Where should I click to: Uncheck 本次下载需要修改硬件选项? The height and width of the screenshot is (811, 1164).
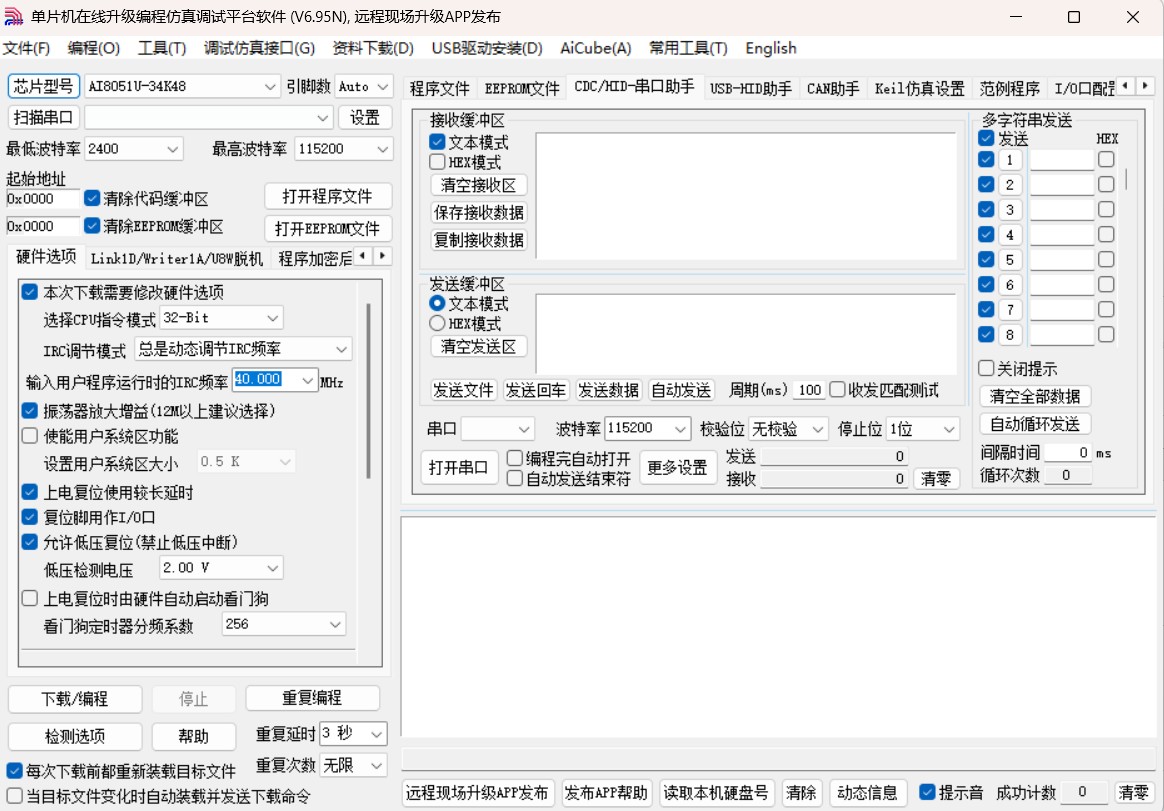pyautogui.click(x=30, y=292)
